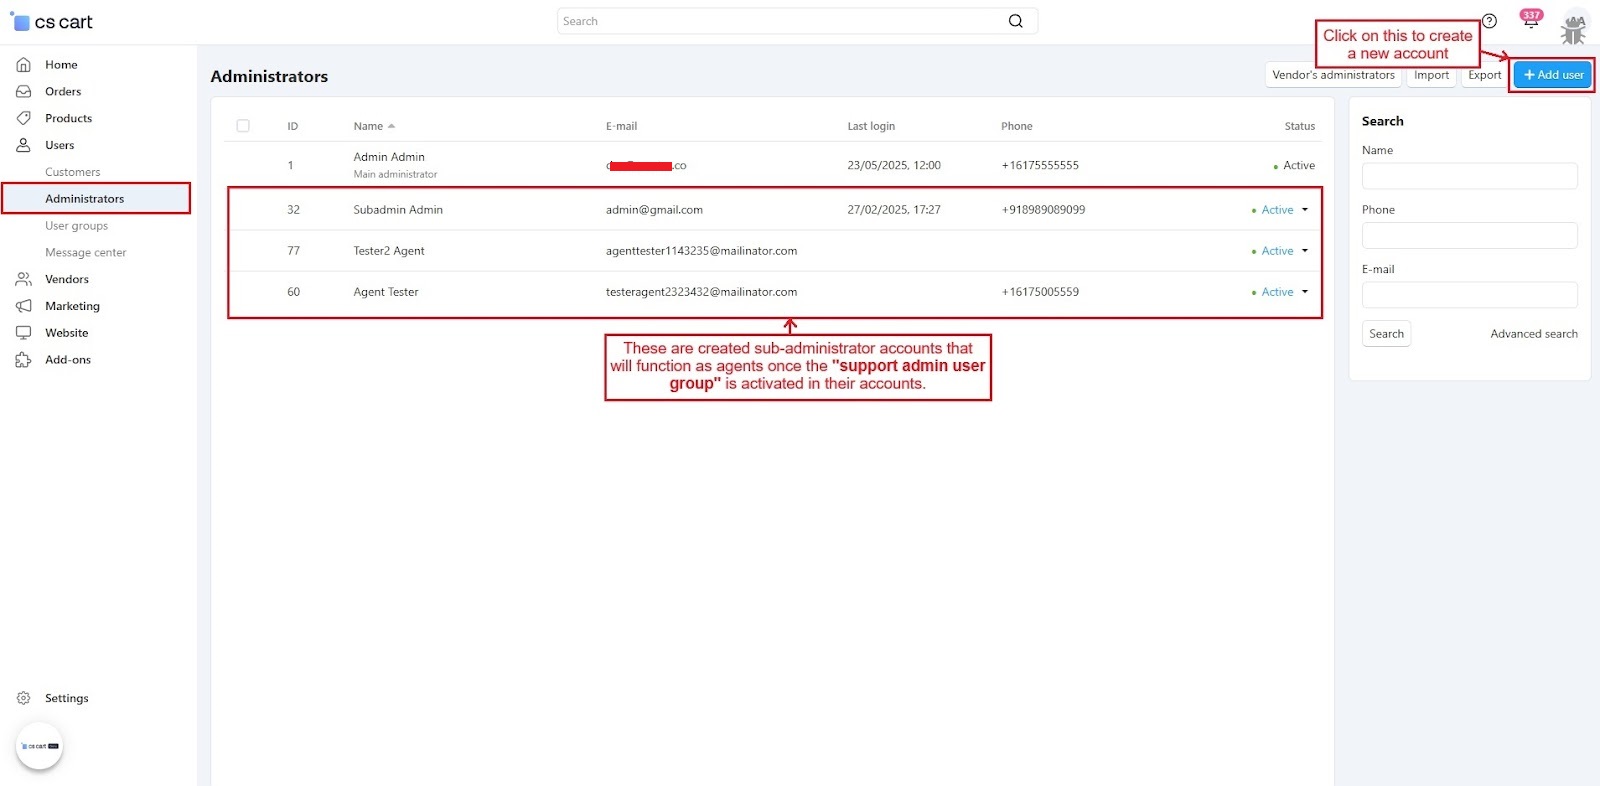This screenshot has width=1600, height=786.
Task: Open notifications bell with 337 badge
Action: click(1530, 22)
